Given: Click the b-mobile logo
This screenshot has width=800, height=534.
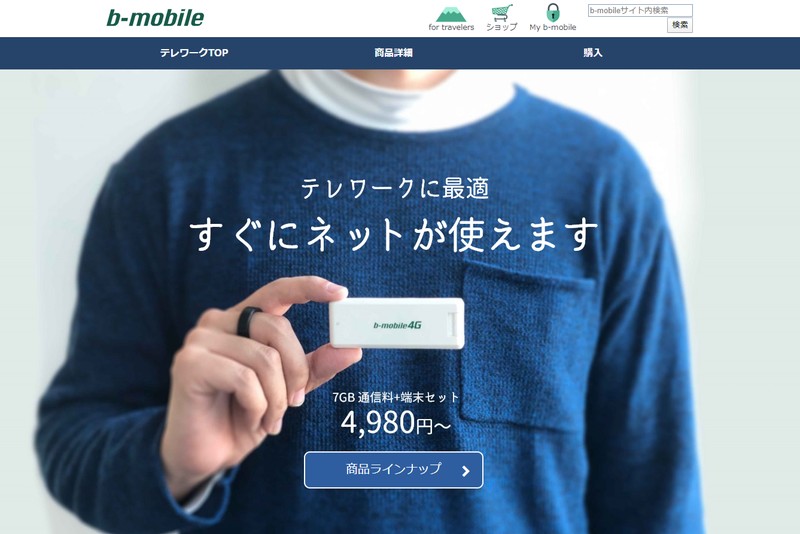Looking at the screenshot, I should click(x=155, y=18).
